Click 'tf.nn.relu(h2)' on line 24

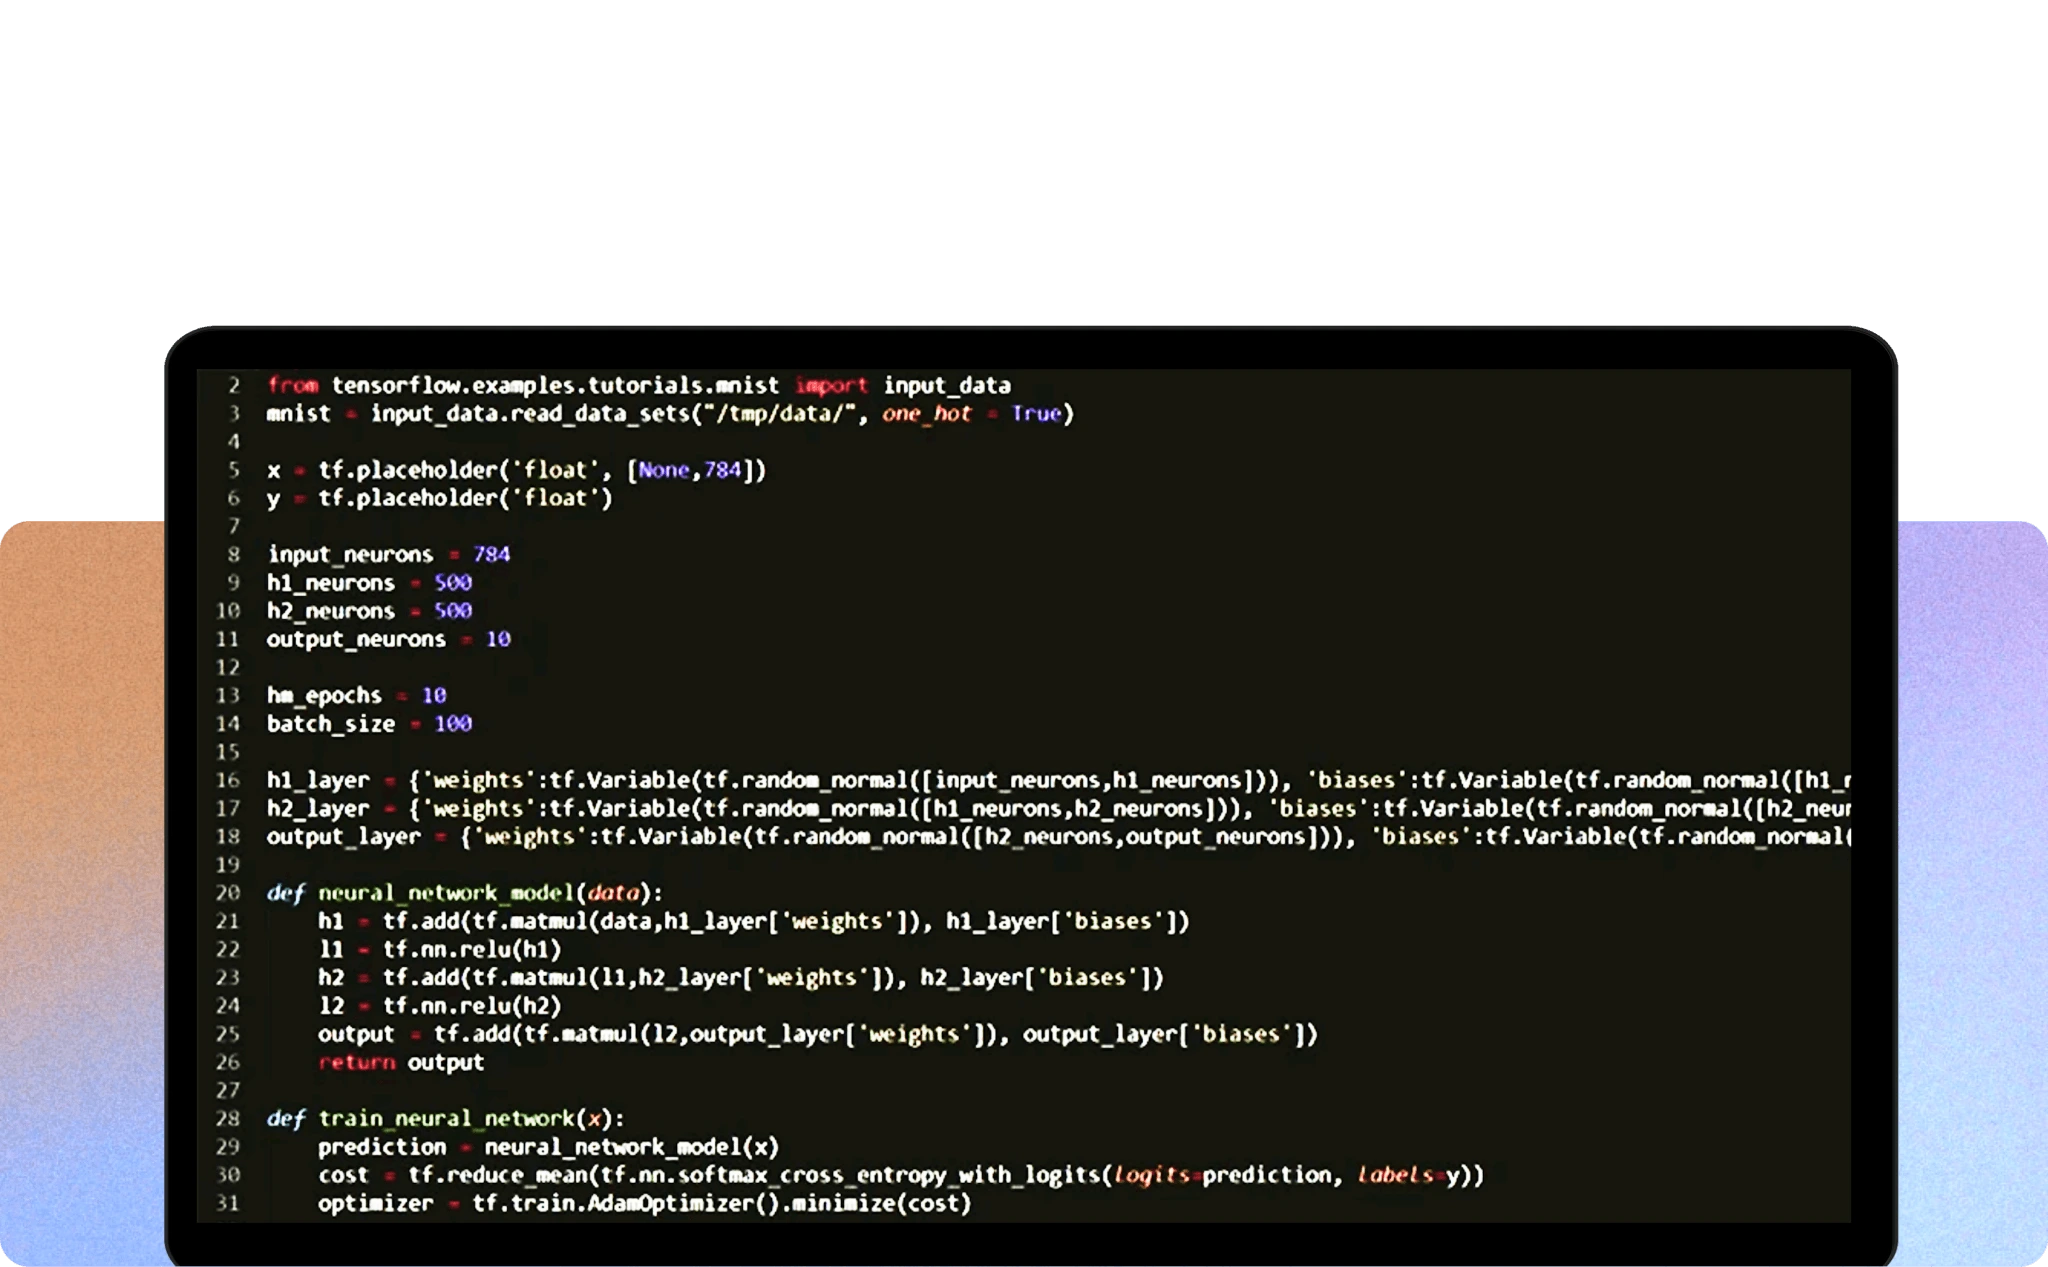pos(472,1006)
